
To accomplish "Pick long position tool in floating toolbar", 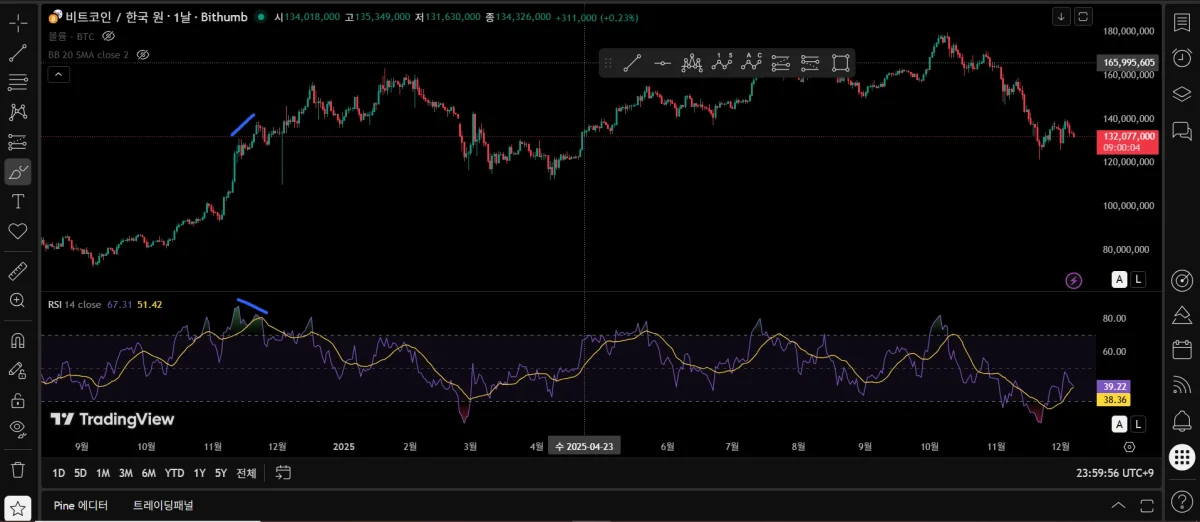I will coord(781,63).
